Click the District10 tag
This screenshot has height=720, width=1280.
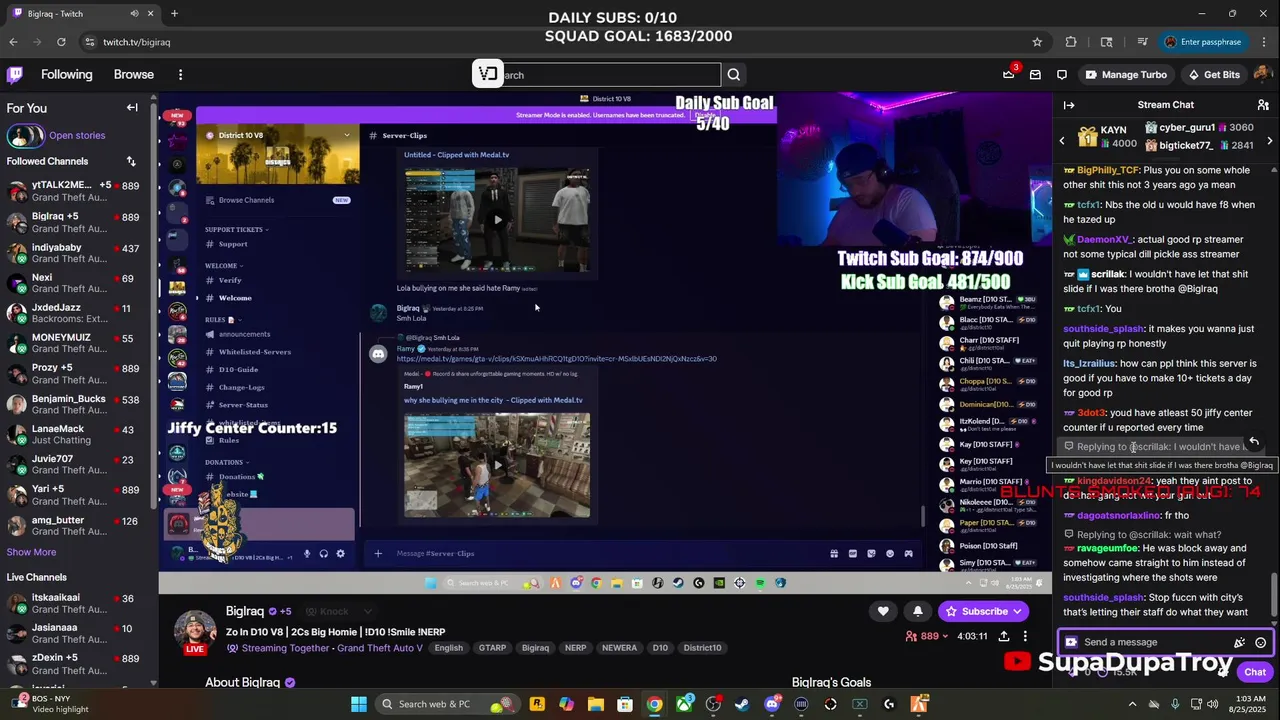(x=702, y=648)
